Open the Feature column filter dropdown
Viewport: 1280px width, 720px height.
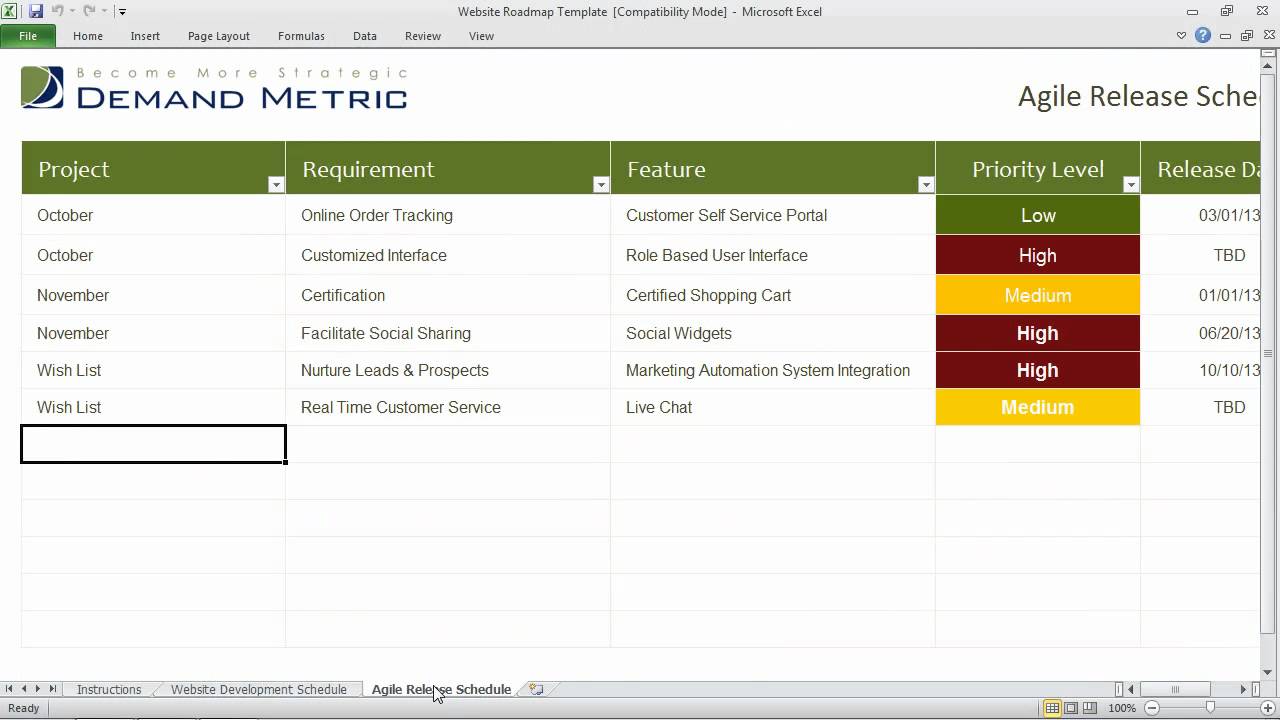(x=926, y=184)
